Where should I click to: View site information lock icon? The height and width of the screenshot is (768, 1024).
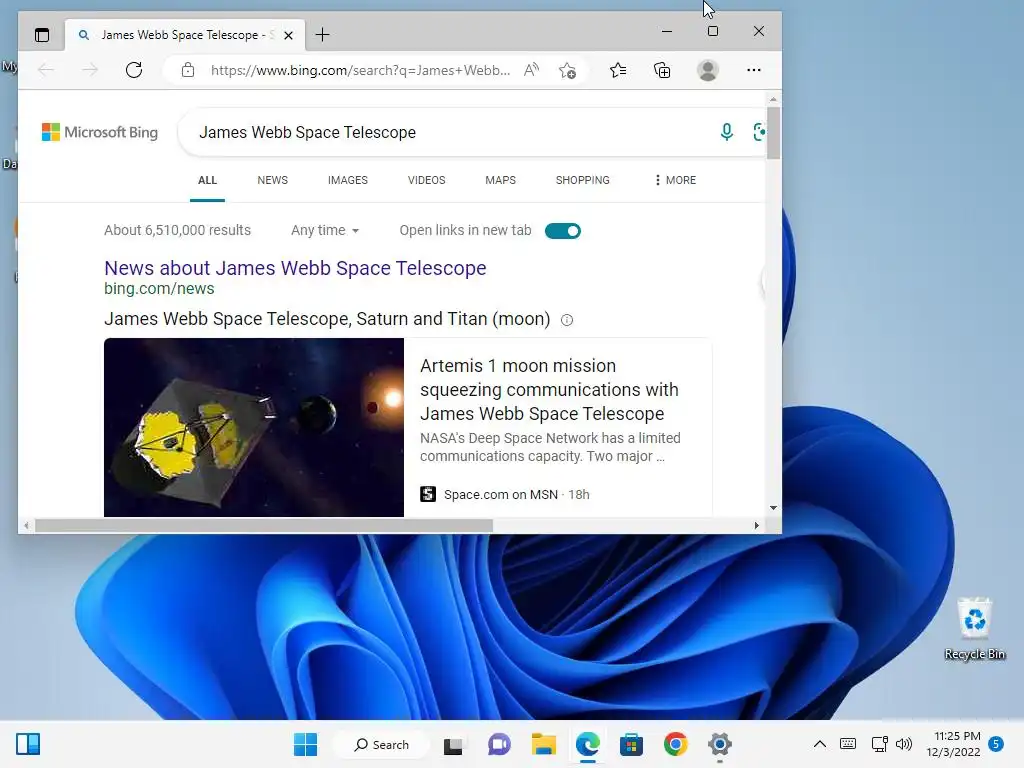tap(188, 70)
